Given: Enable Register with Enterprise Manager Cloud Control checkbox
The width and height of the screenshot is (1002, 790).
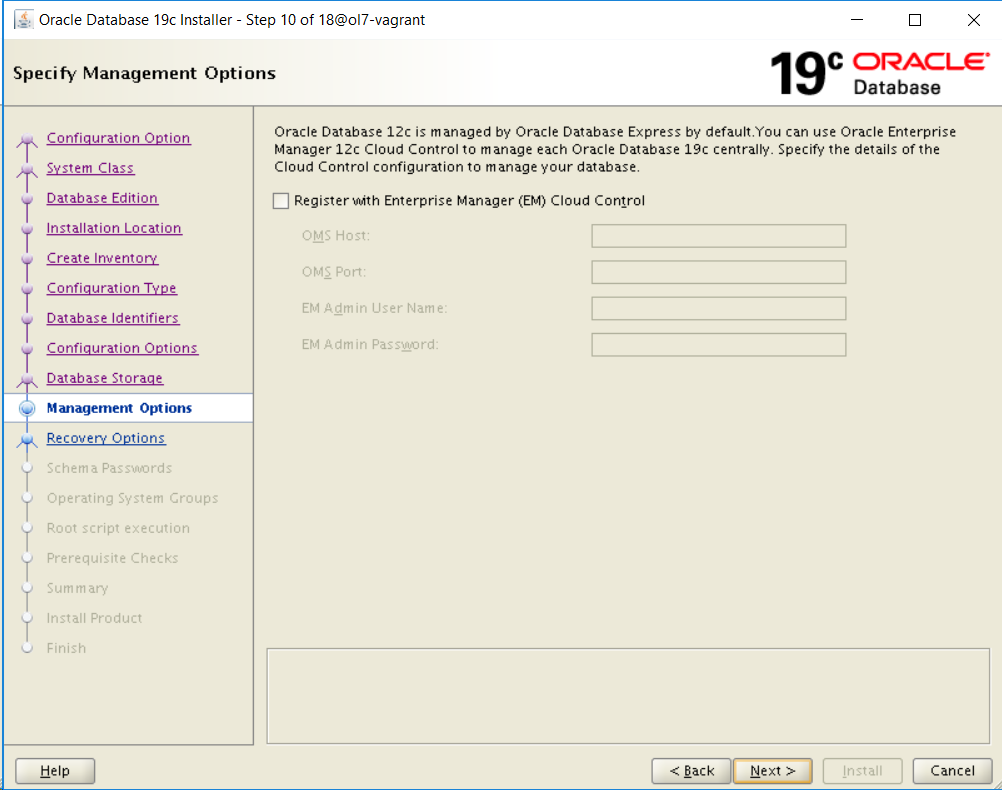Looking at the screenshot, I should tap(281, 201).
